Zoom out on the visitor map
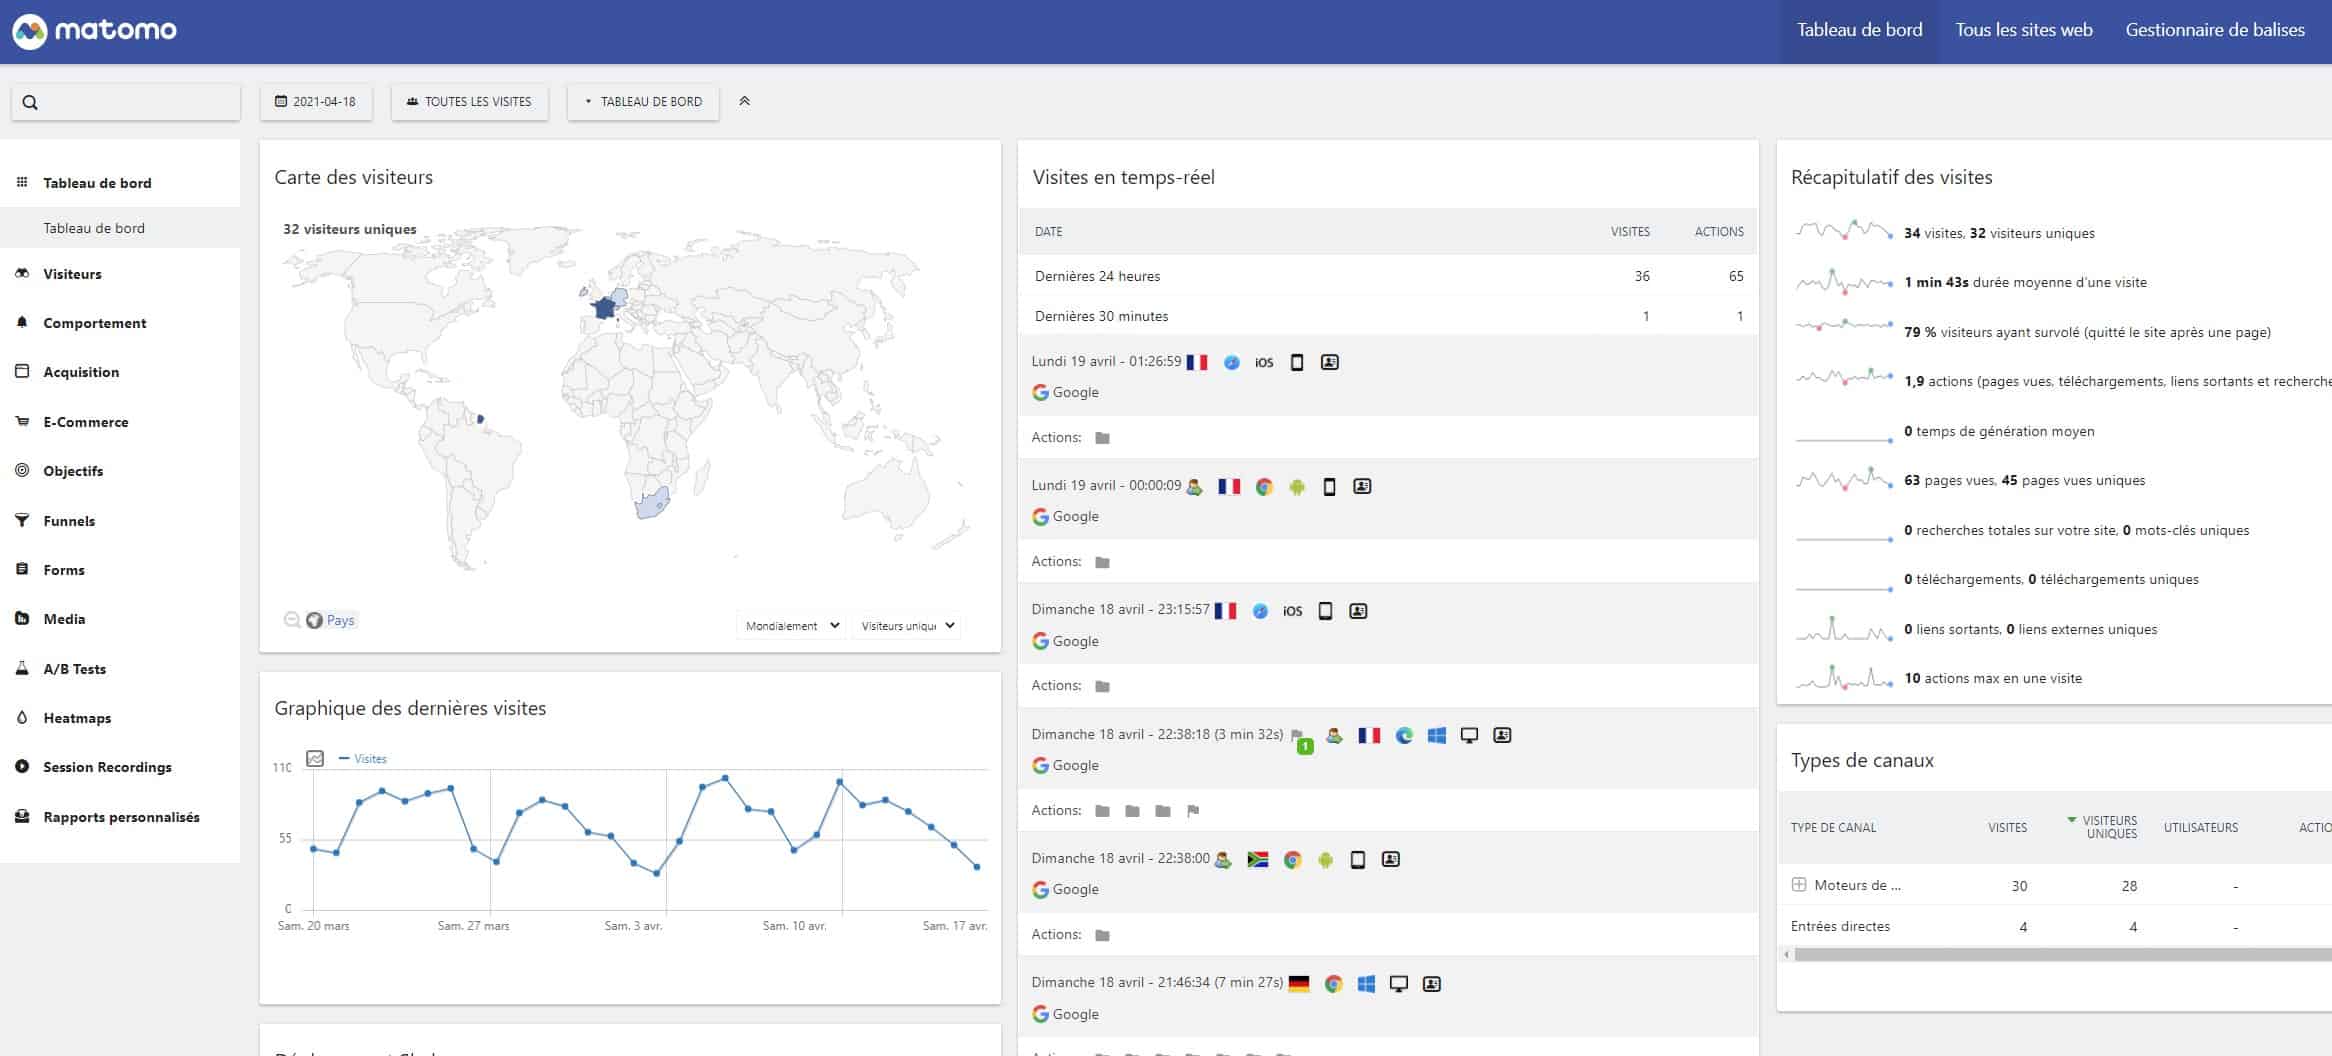Image resolution: width=2332 pixels, height=1056 pixels. click(291, 619)
